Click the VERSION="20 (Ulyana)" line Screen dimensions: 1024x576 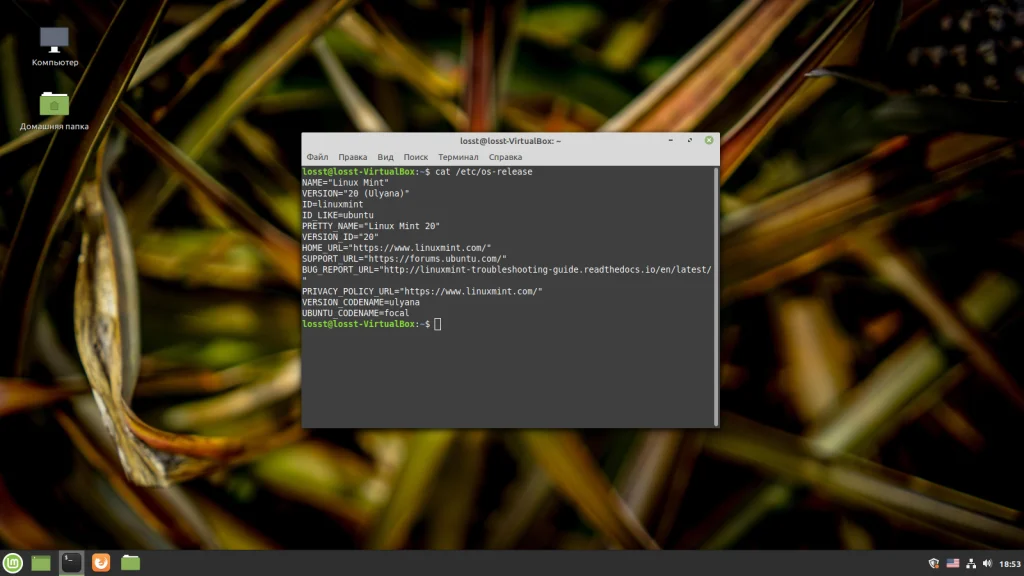(x=355, y=193)
